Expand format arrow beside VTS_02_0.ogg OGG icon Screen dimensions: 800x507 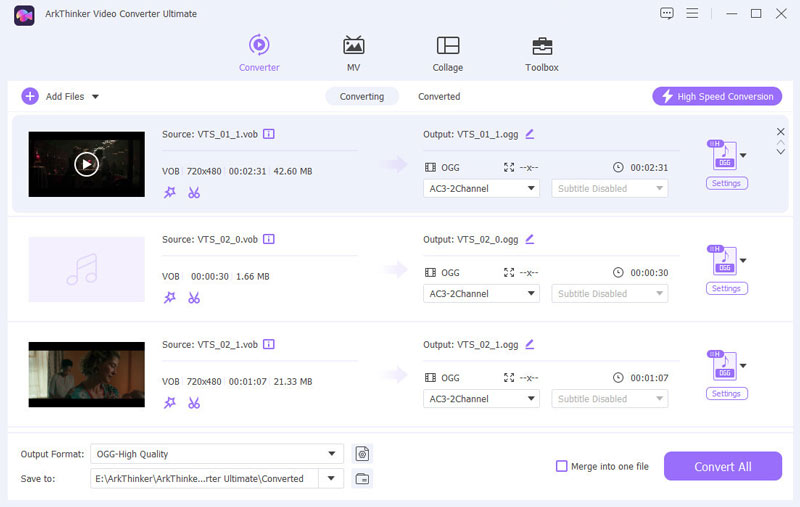coord(743,260)
